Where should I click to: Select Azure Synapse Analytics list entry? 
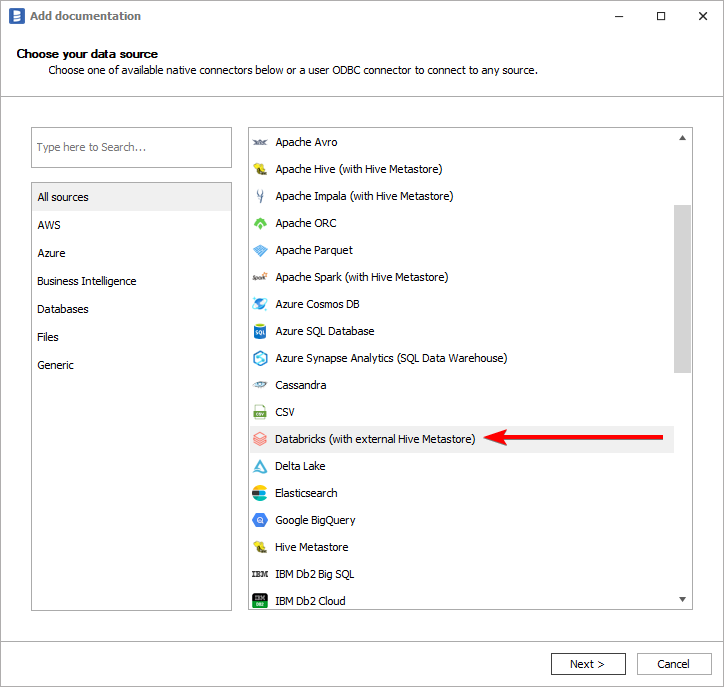tap(391, 358)
